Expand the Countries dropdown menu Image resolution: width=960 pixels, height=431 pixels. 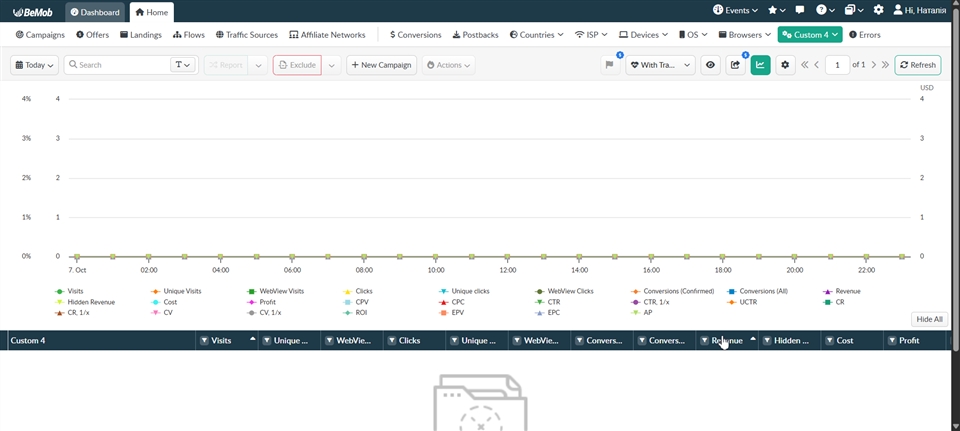[536, 35]
